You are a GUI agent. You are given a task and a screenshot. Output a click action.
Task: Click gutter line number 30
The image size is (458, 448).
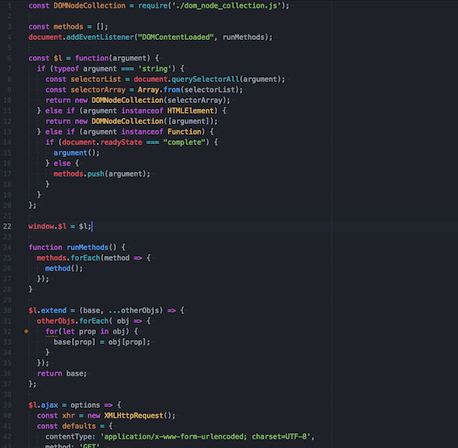7,310
